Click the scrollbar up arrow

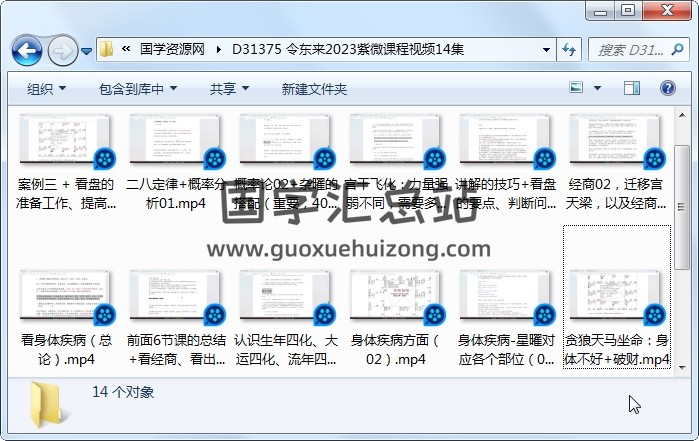[682, 115]
